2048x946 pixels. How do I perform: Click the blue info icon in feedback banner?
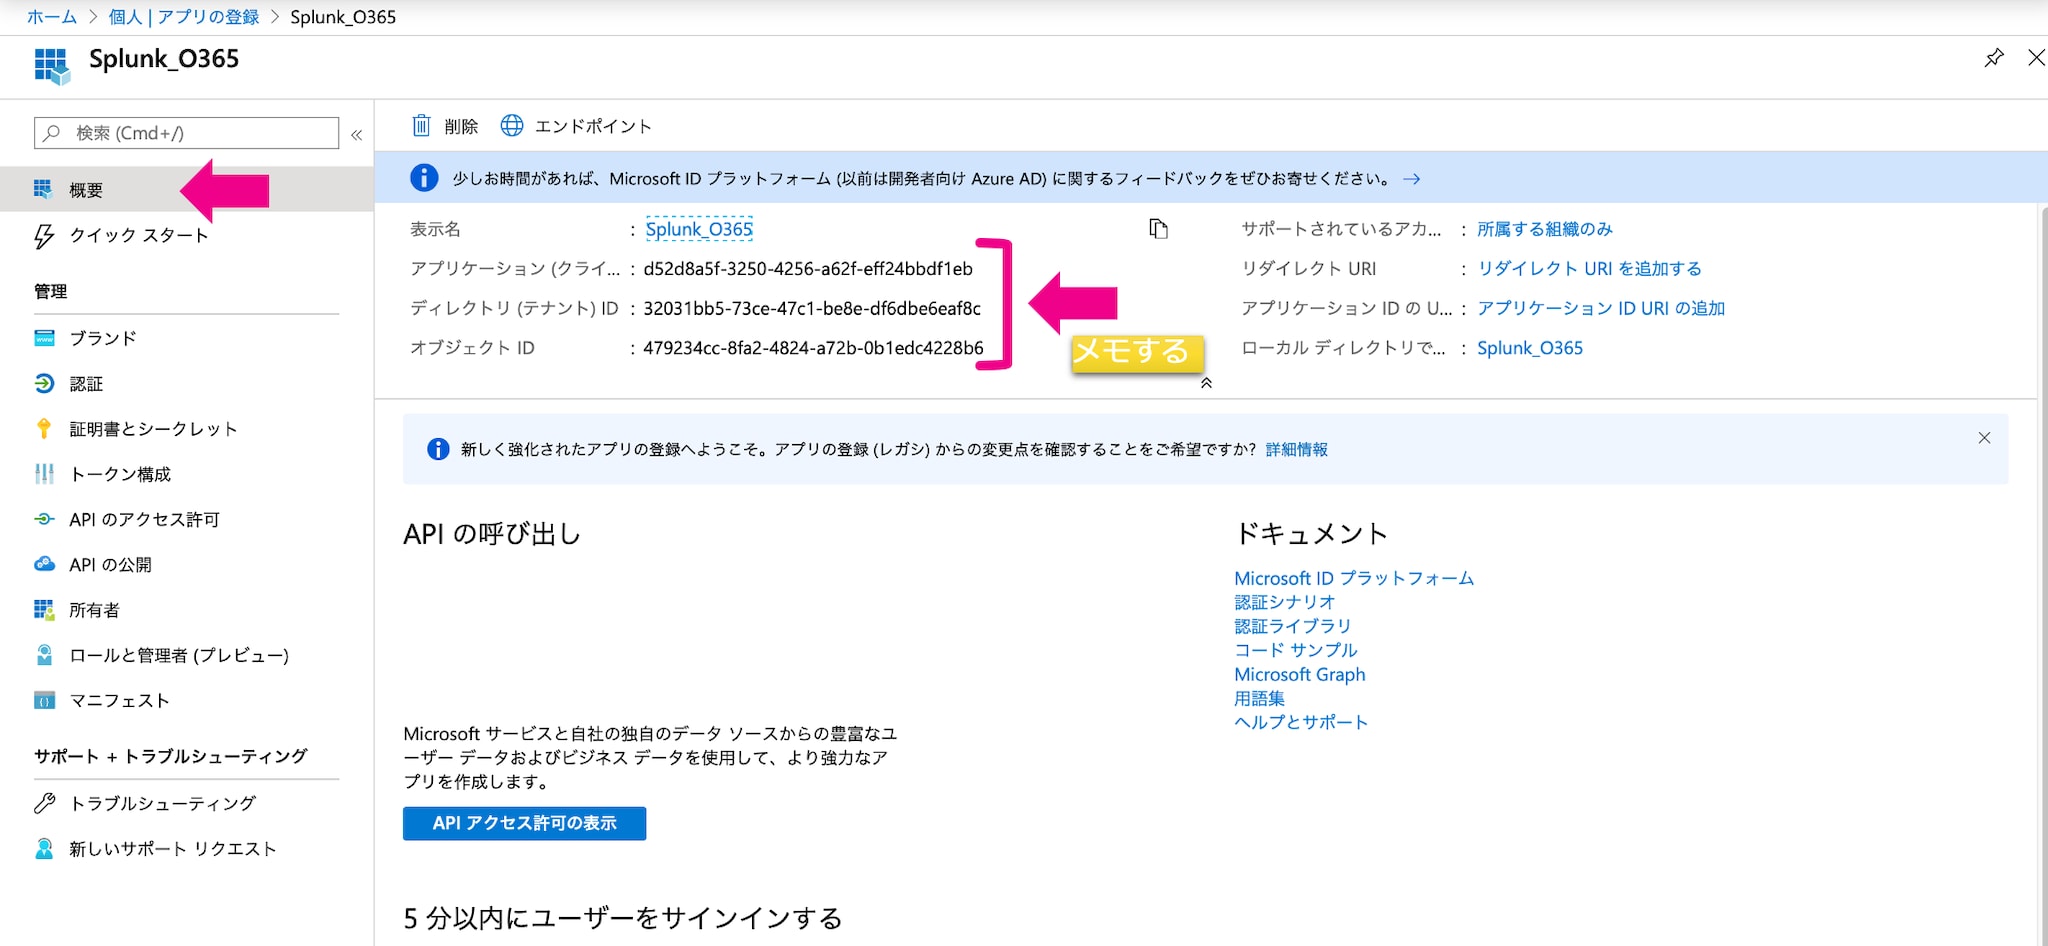(x=424, y=178)
